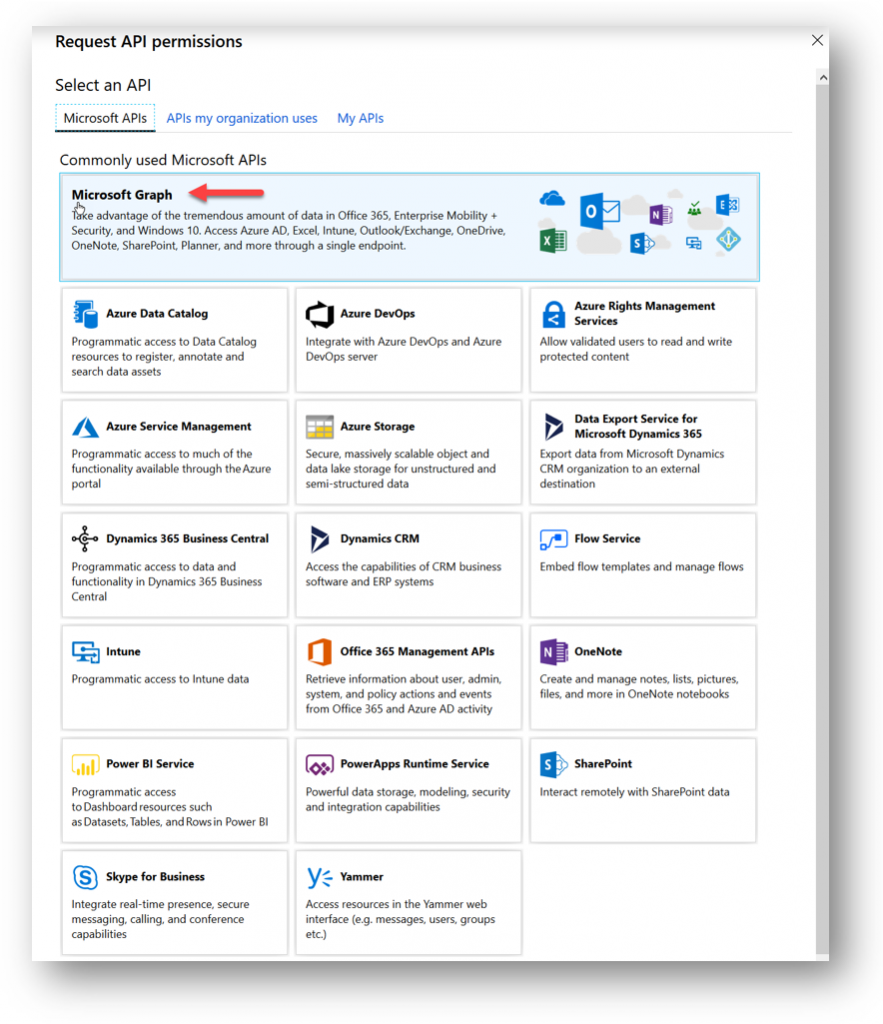Open the My APIs tab
The image size is (883, 1024).
(x=361, y=118)
